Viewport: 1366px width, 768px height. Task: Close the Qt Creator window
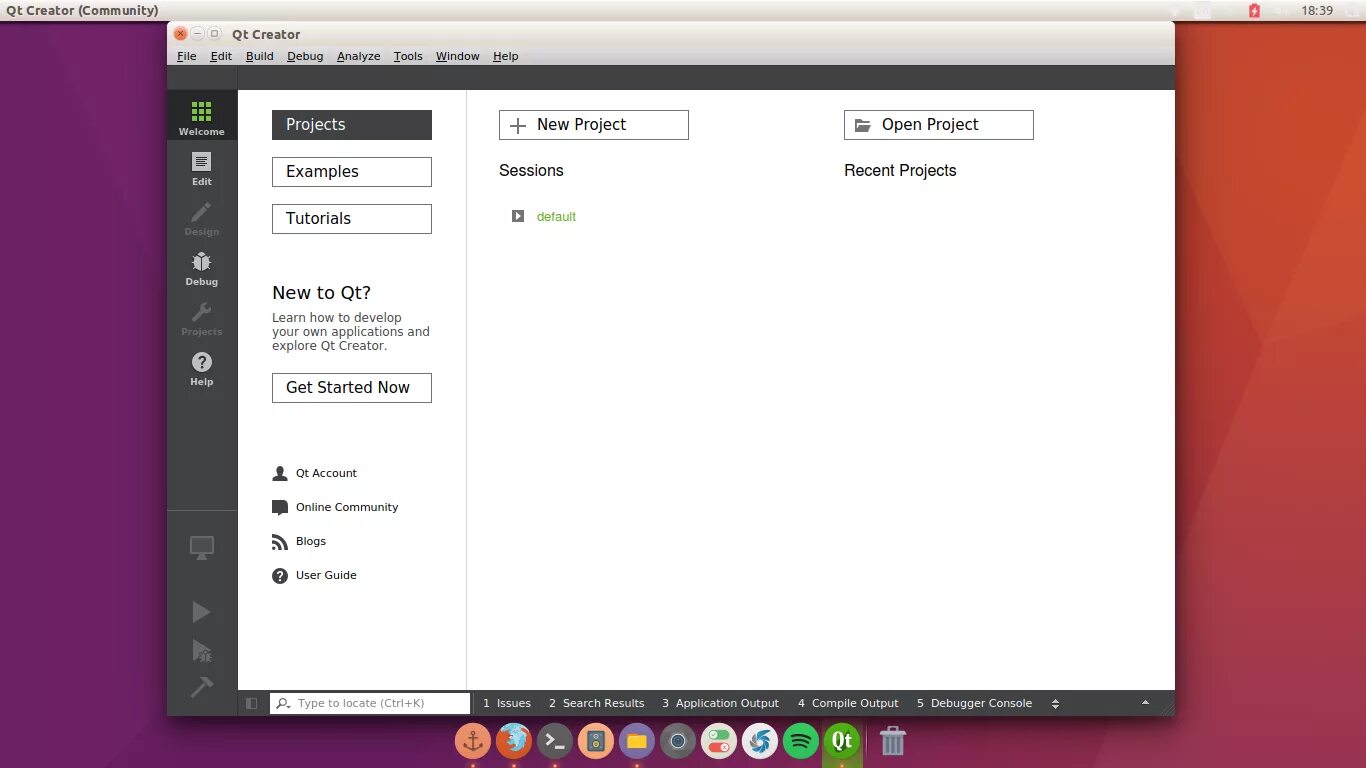pos(181,34)
